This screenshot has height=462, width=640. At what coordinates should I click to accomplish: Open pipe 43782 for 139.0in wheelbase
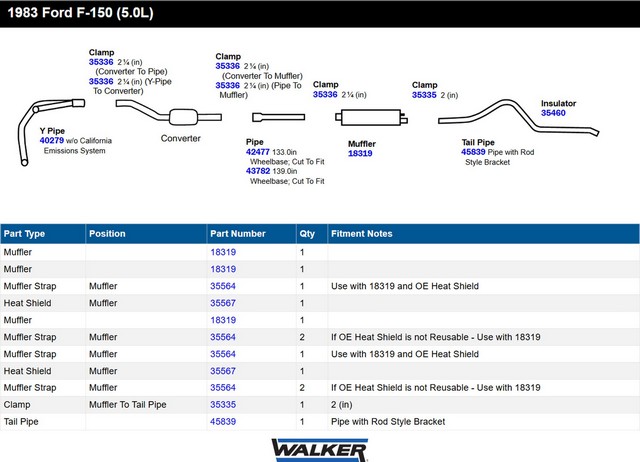point(258,171)
